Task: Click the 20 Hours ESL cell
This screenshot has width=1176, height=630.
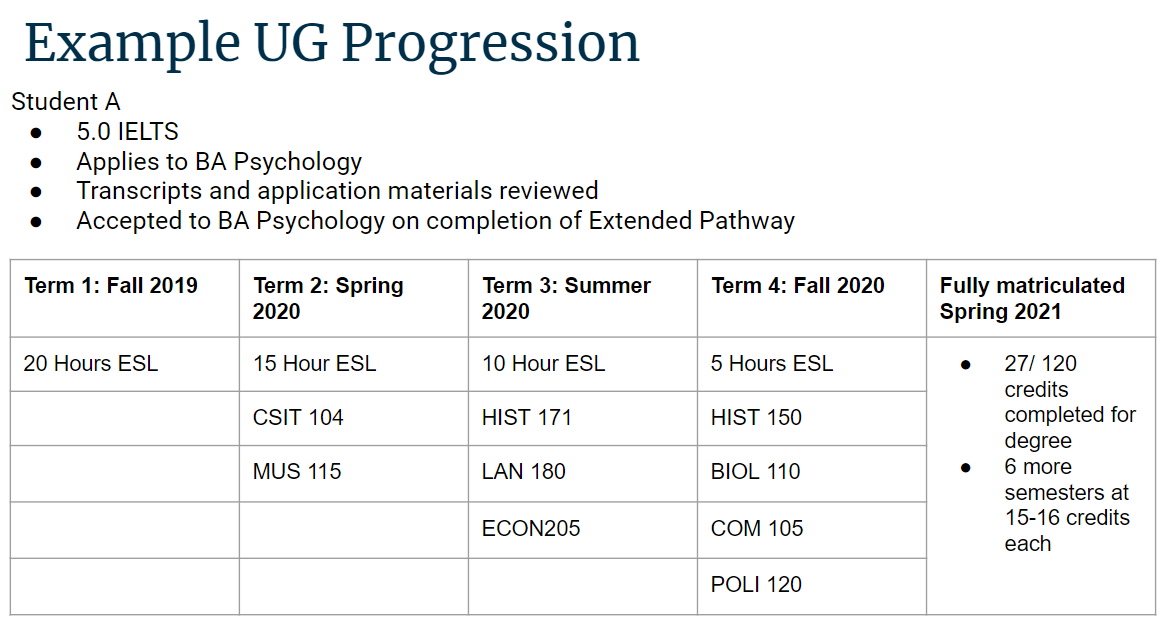Action: pos(124,364)
